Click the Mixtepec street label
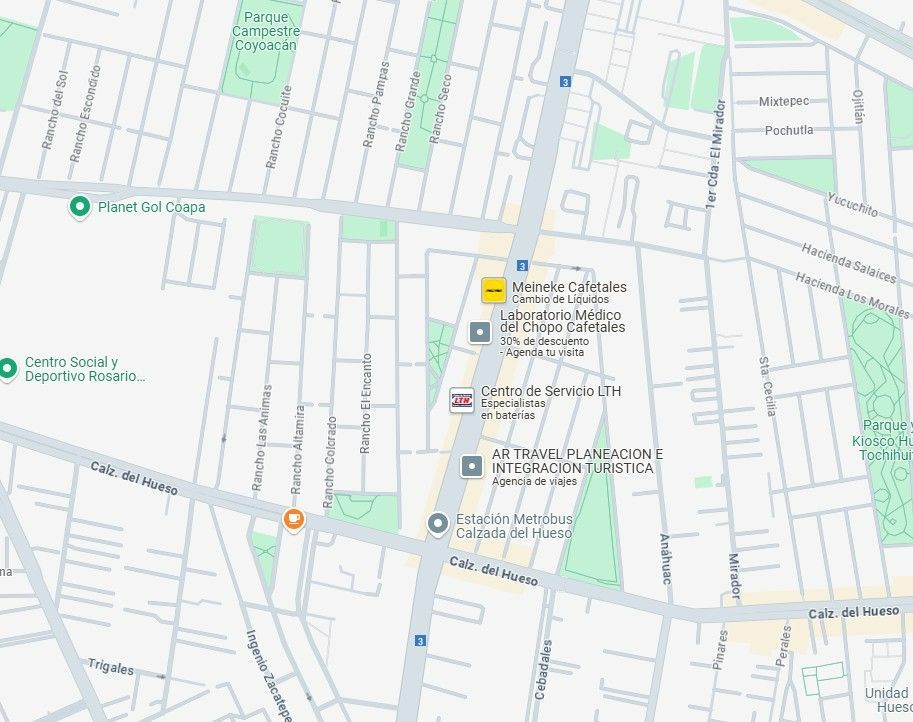 coord(784,101)
